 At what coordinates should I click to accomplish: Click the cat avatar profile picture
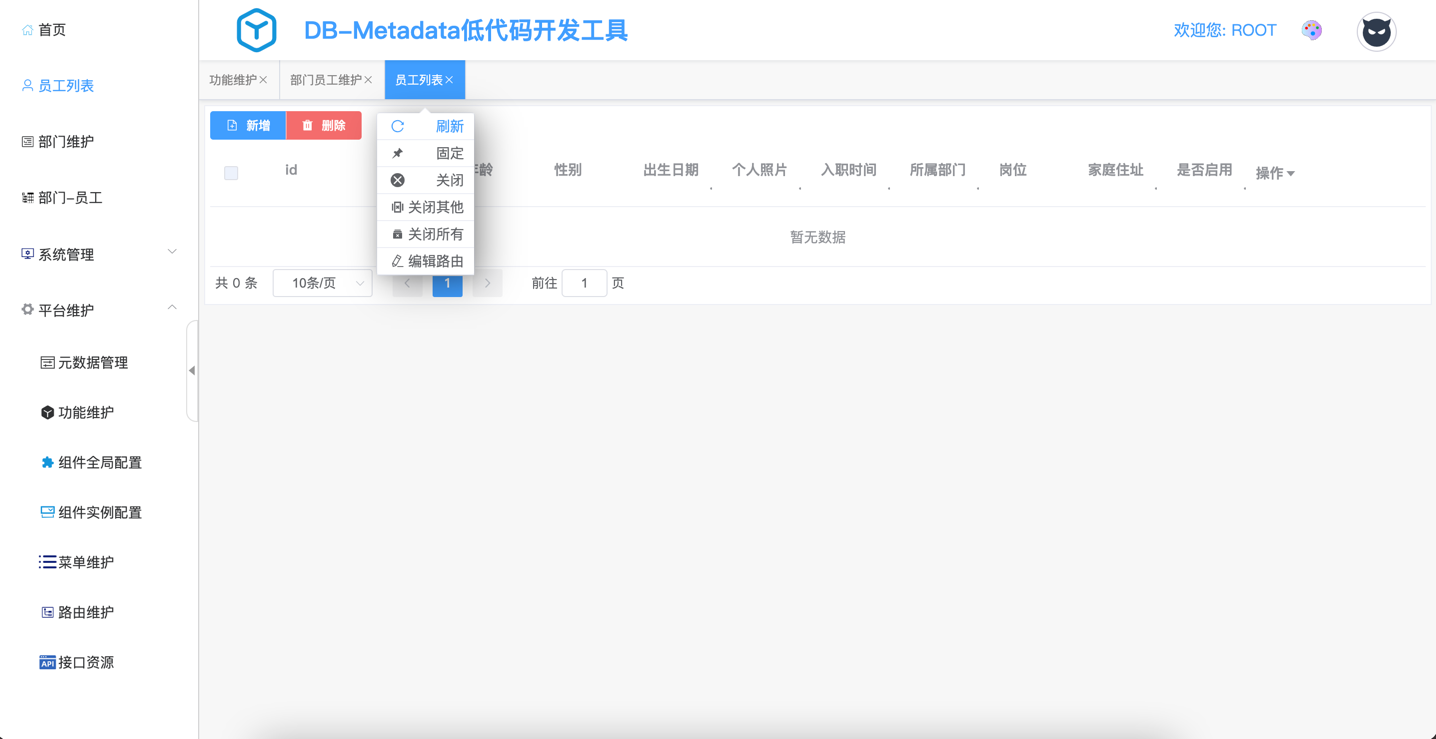pos(1376,32)
